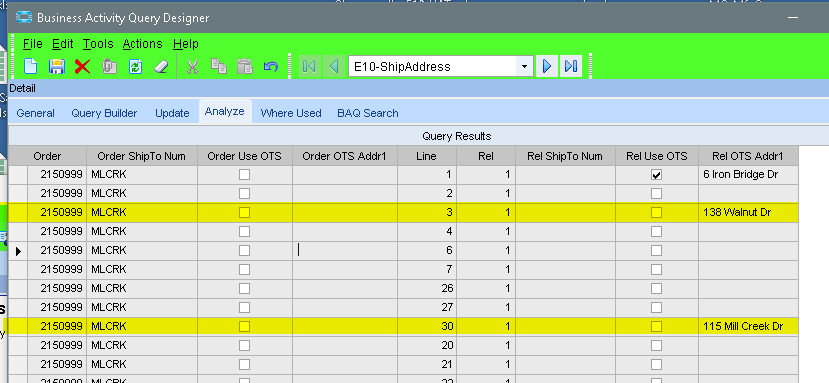Sort by Order Use OTS column header
The height and width of the screenshot is (383, 829).
tap(245, 156)
